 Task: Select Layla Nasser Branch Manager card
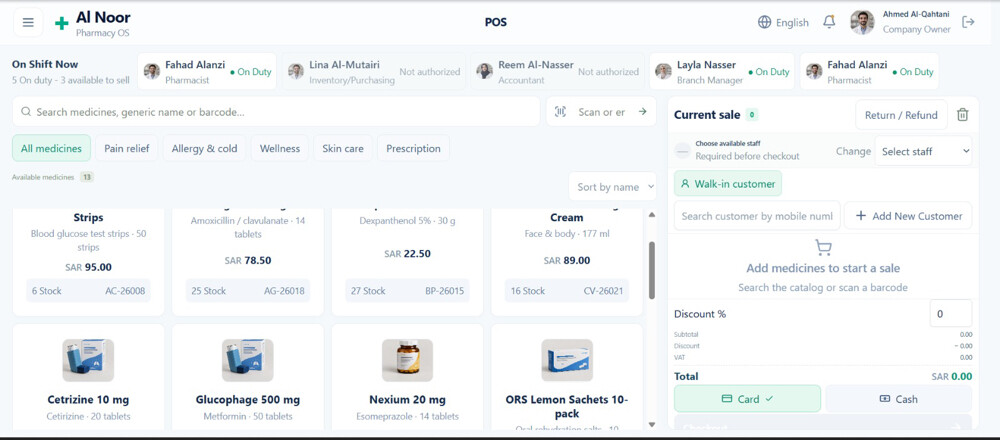722,71
